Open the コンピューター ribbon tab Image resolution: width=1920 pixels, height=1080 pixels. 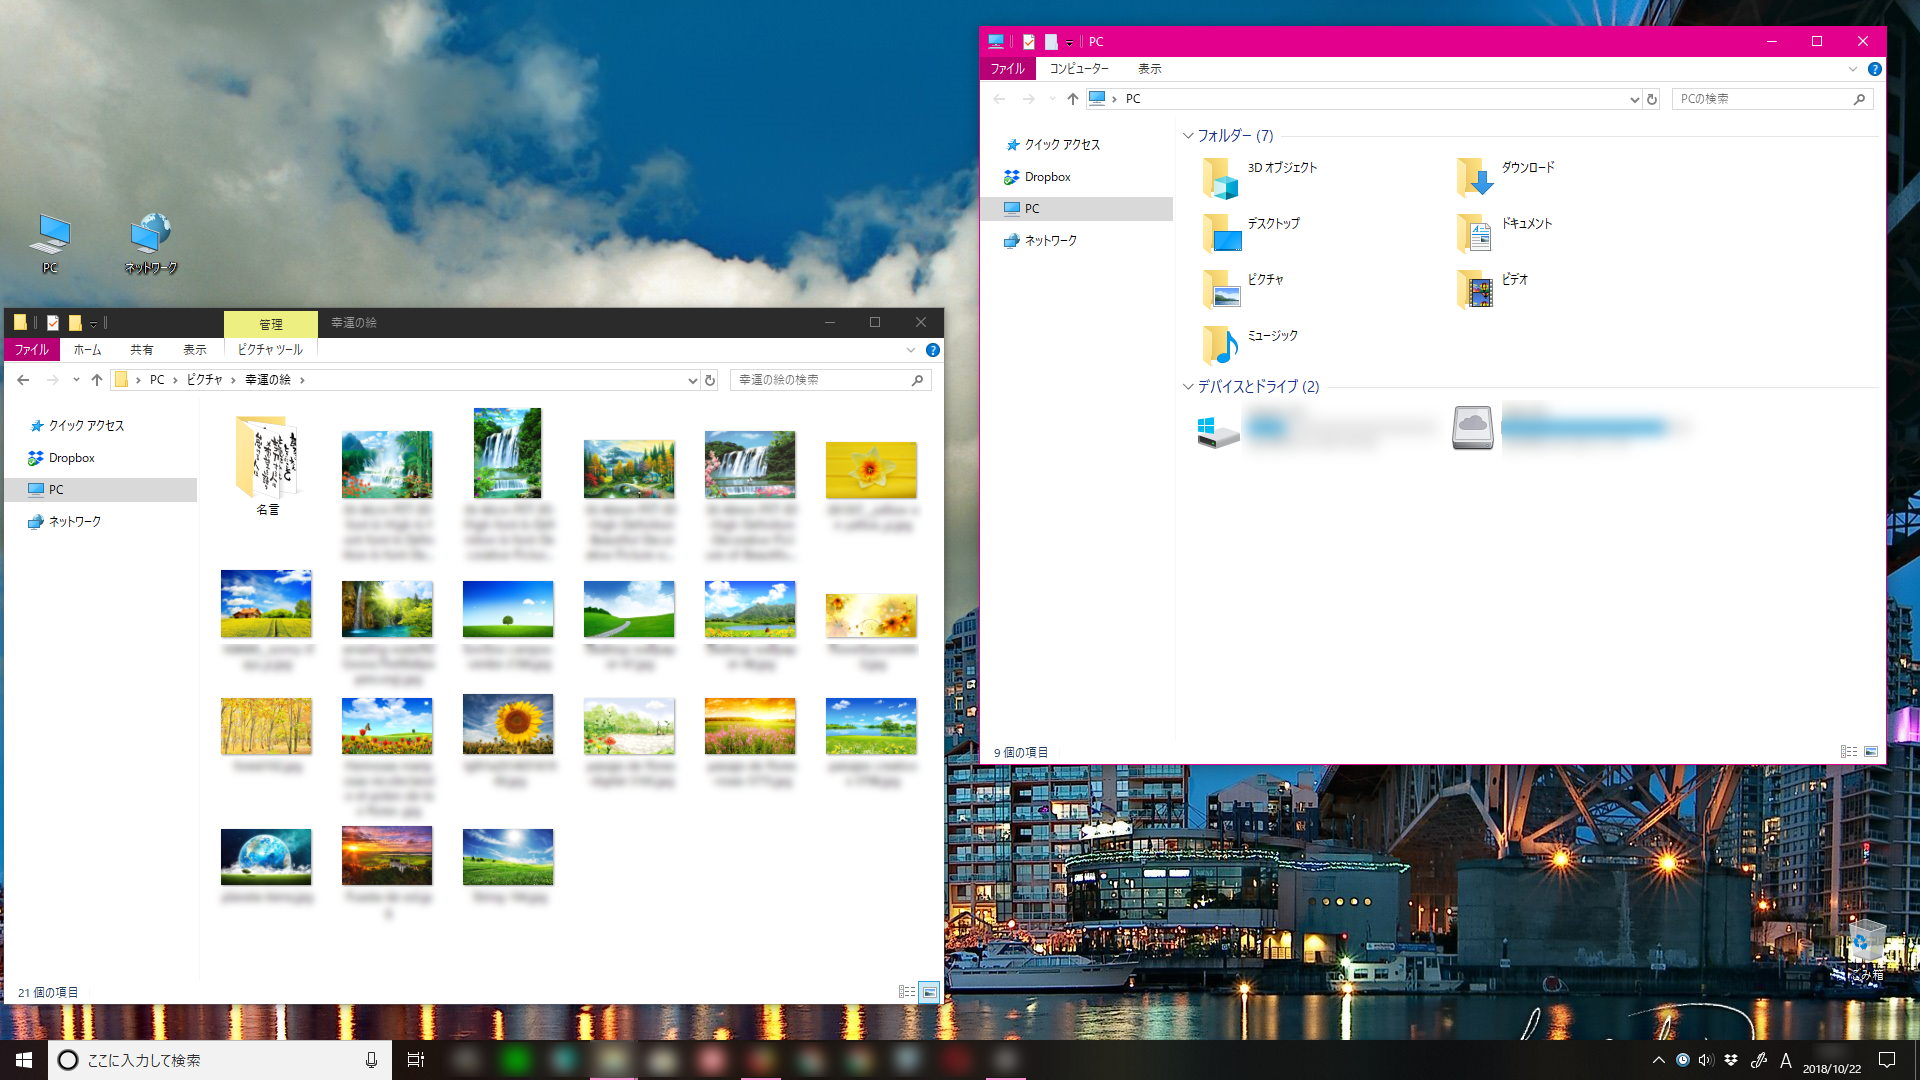click(1078, 69)
